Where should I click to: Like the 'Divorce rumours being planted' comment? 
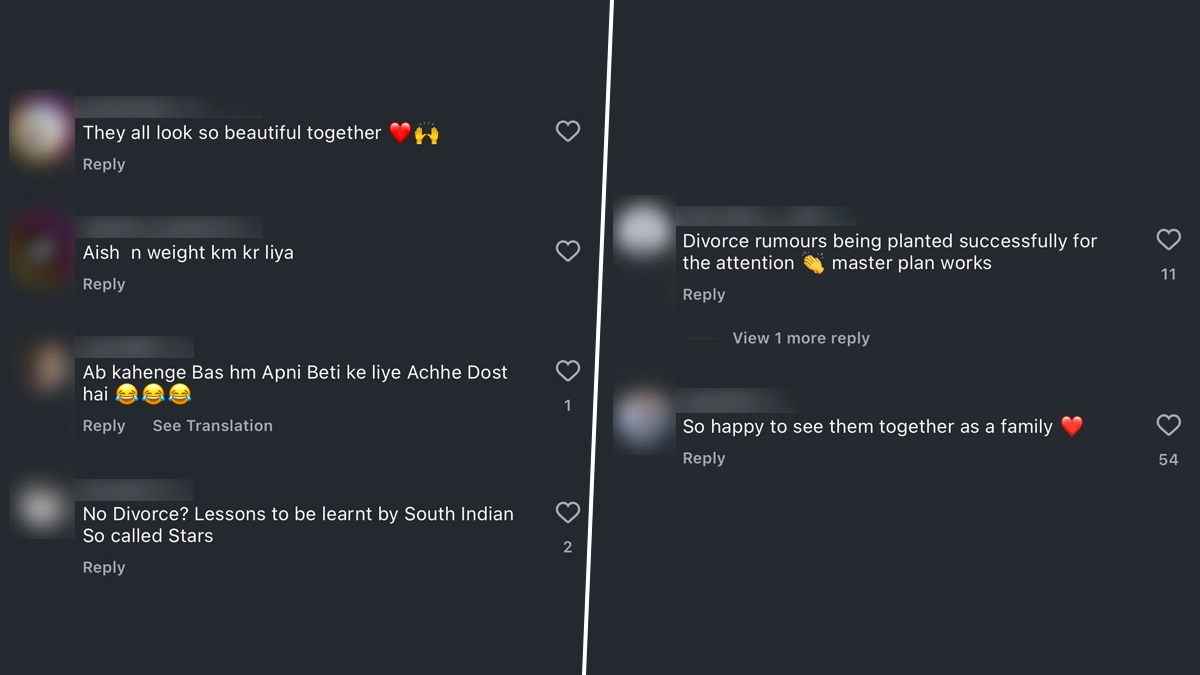(1168, 239)
